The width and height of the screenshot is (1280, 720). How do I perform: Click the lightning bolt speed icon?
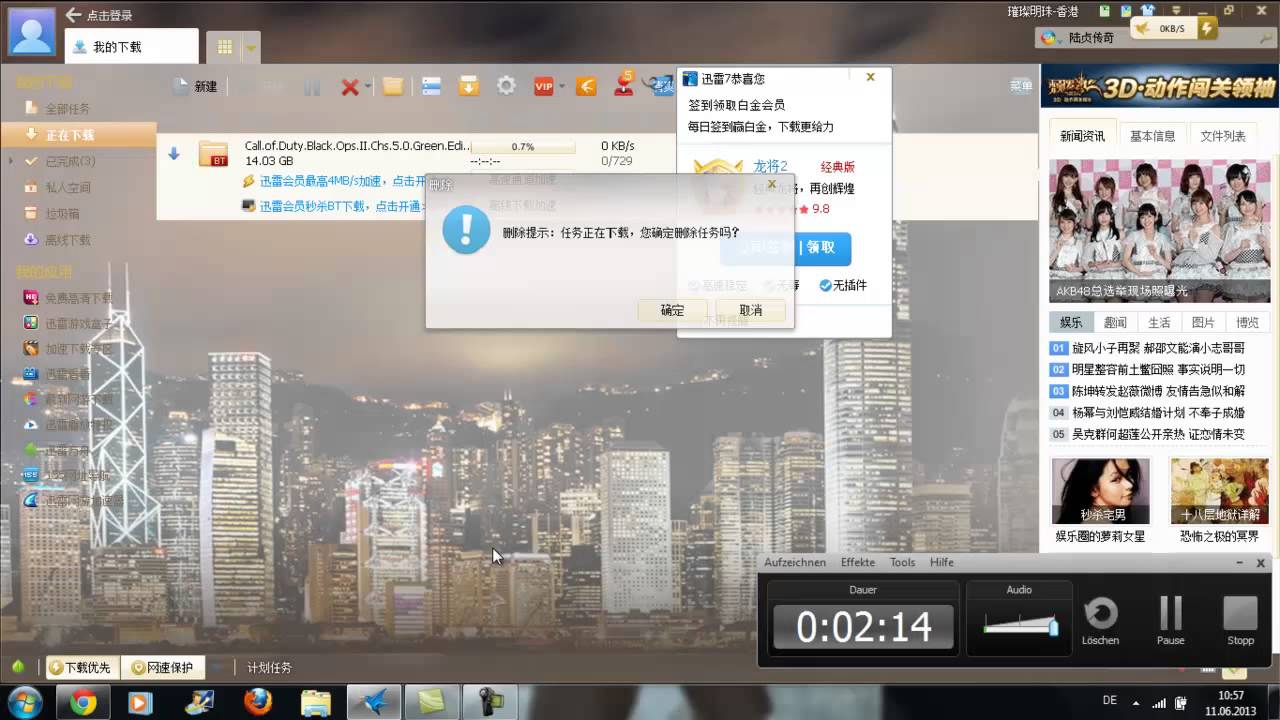[x=1207, y=28]
